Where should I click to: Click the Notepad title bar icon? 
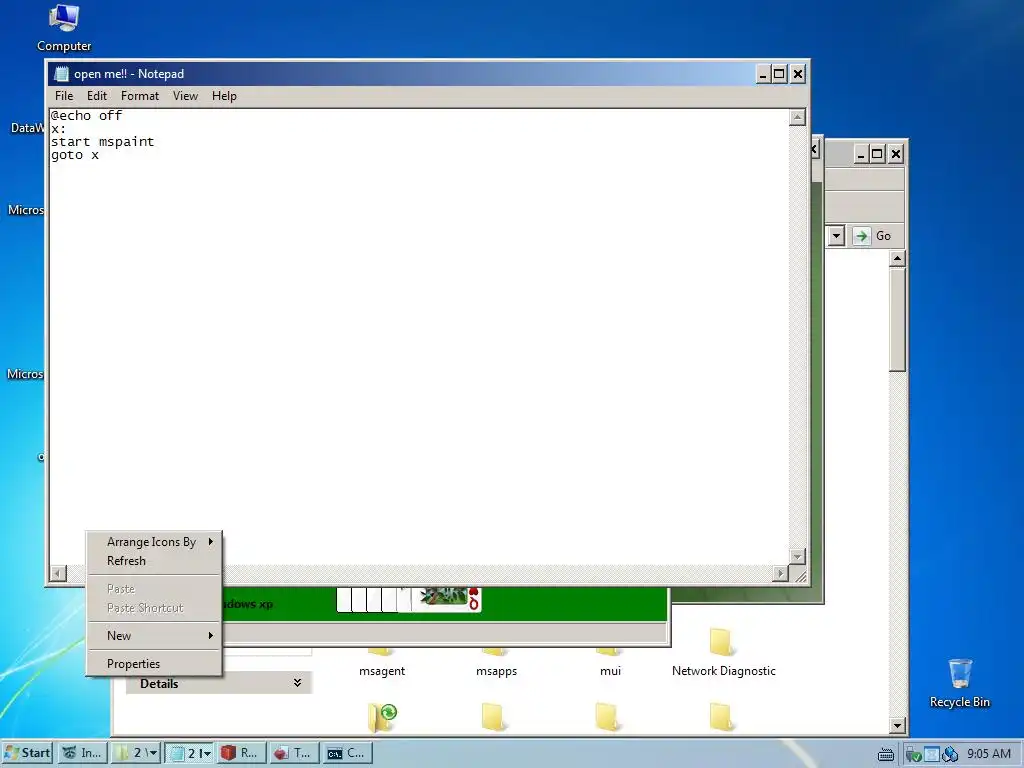(61, 74)
